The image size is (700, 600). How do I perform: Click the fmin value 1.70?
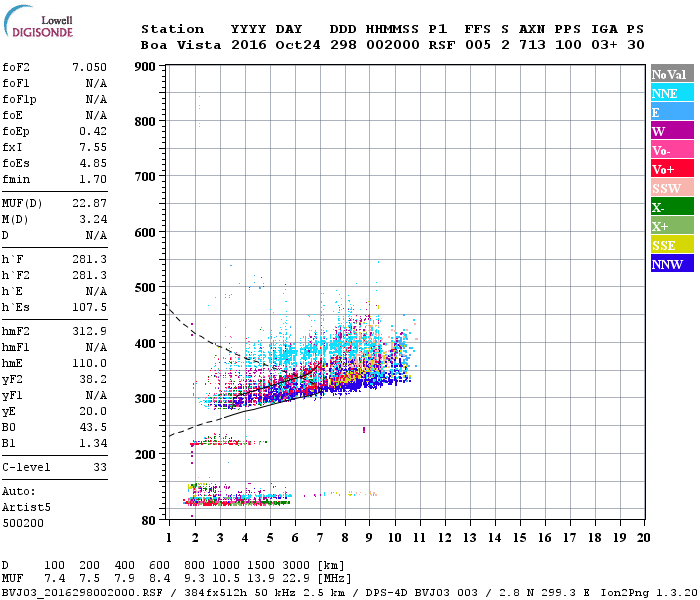pyautogui.click(x=93, y=179)
